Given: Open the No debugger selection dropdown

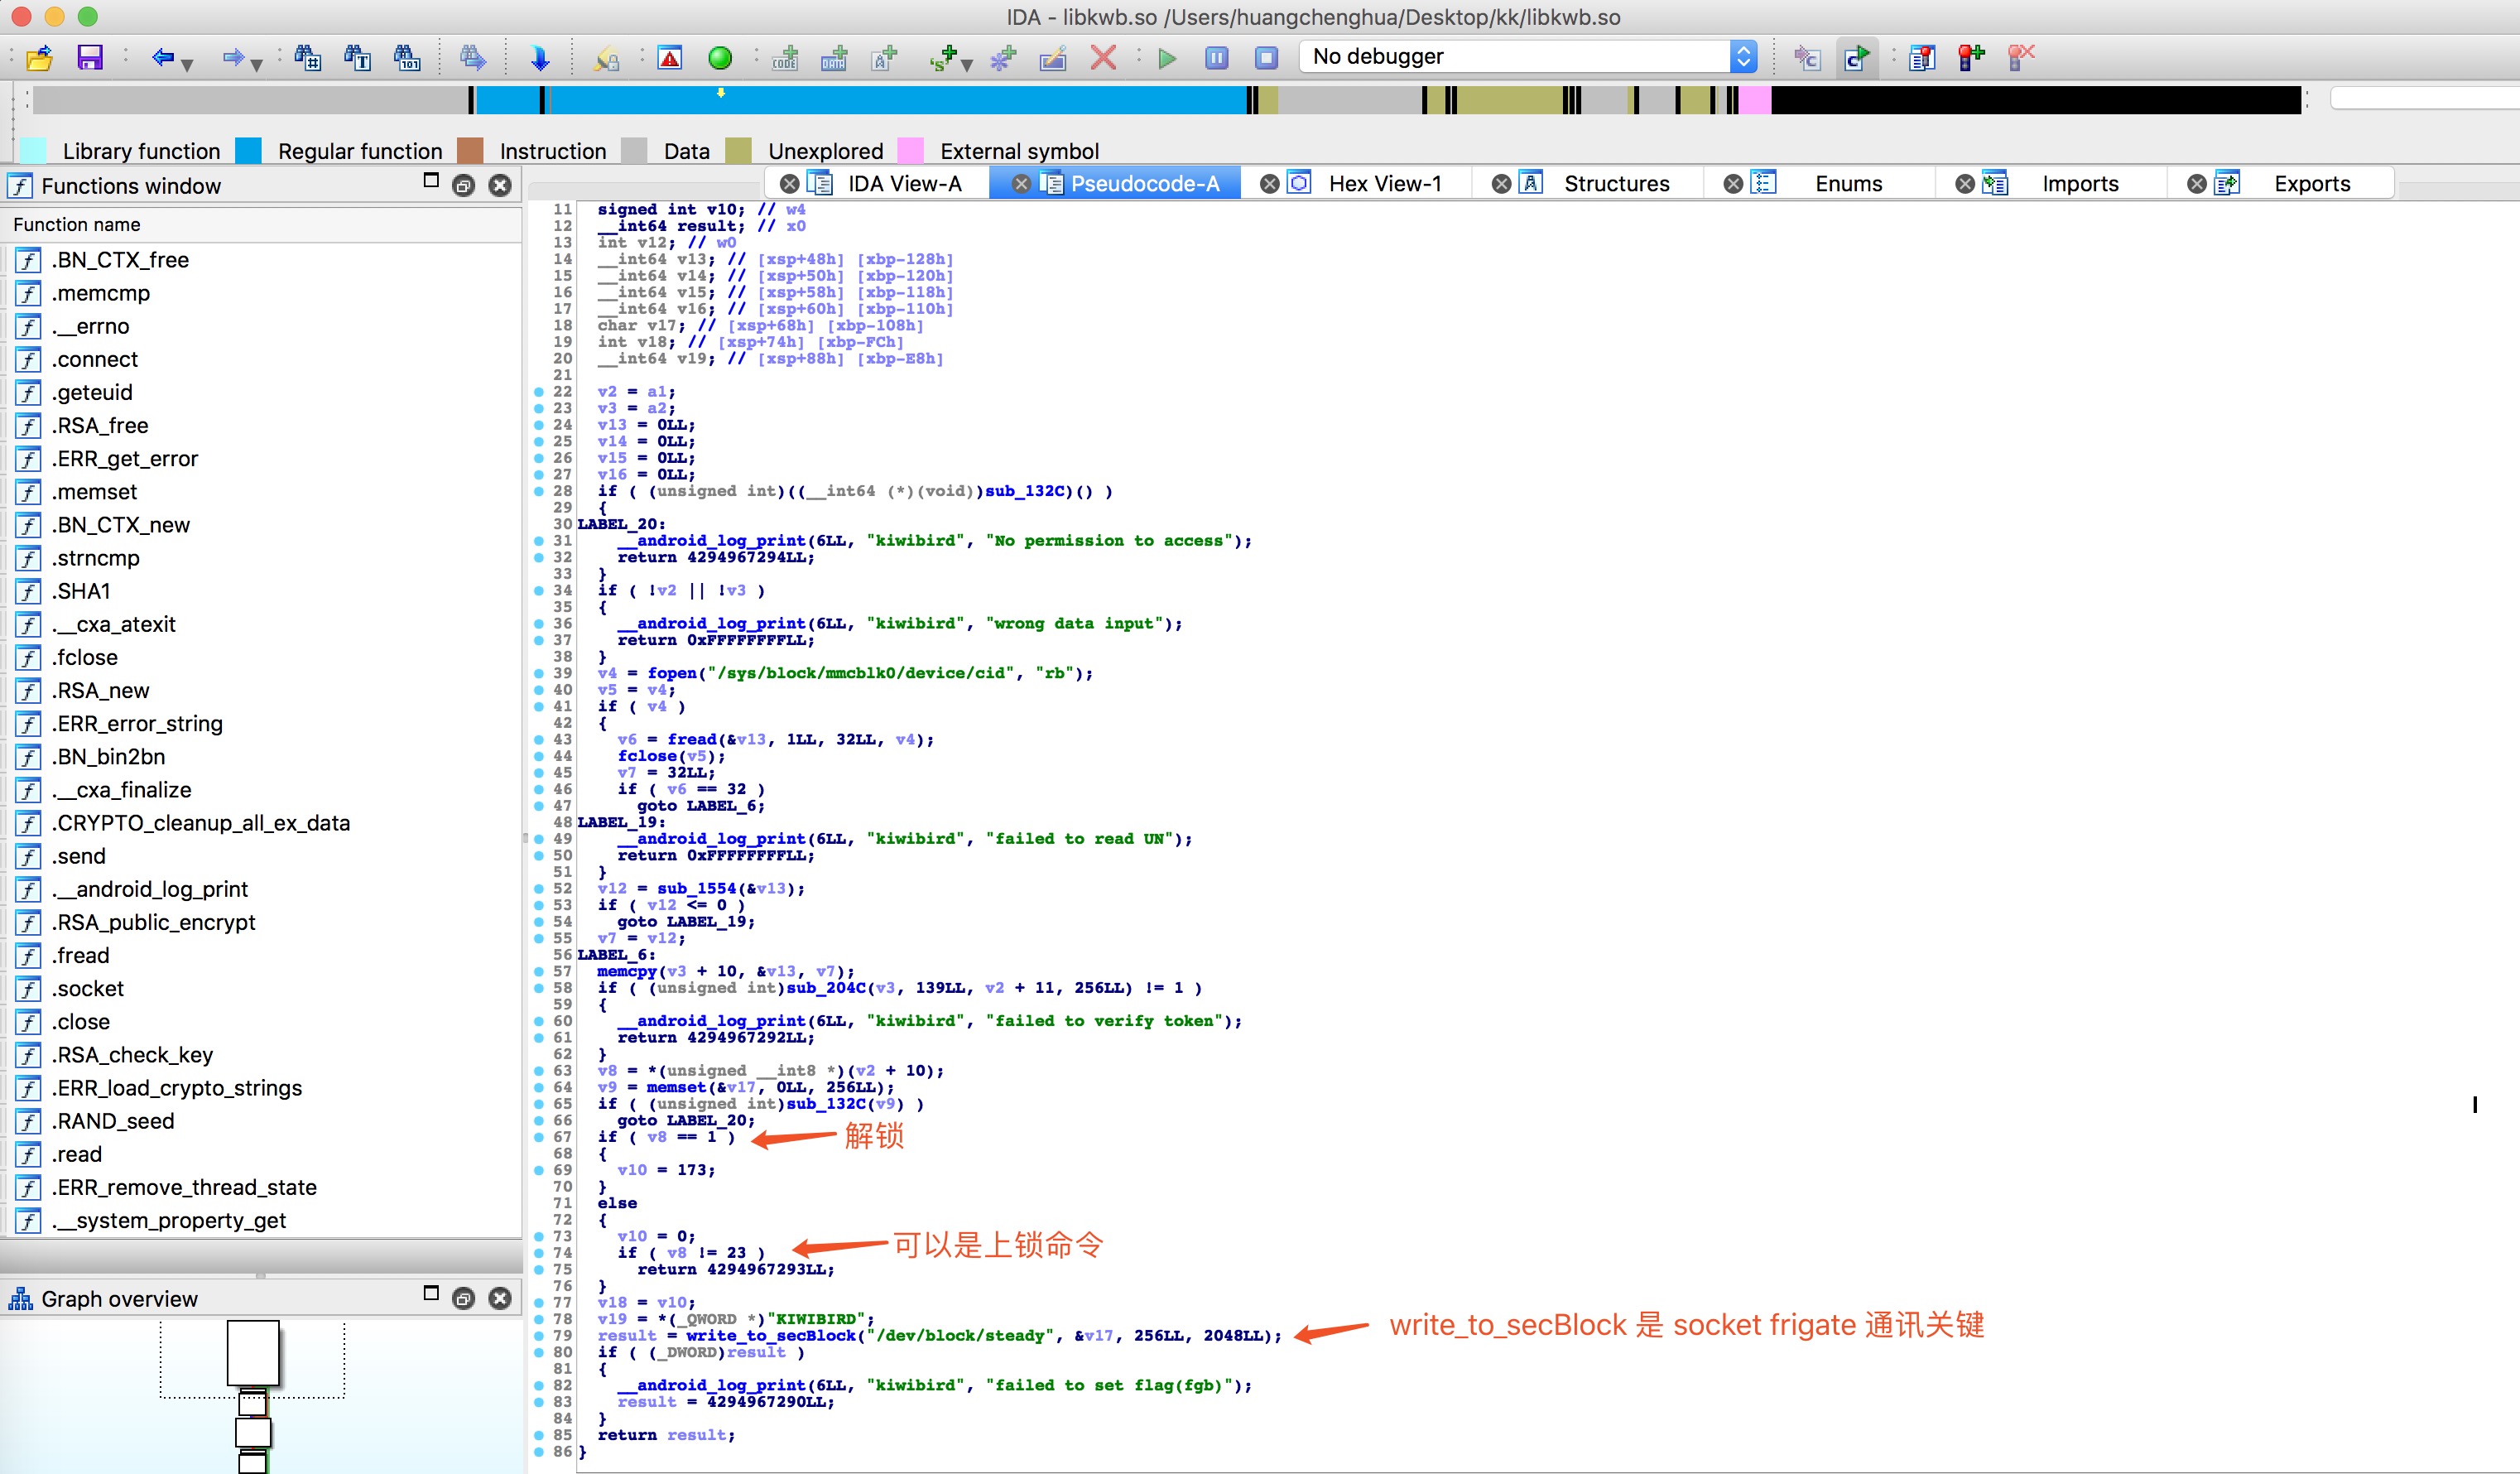Looking at the screenshot, I should [x=1743, y=56].
